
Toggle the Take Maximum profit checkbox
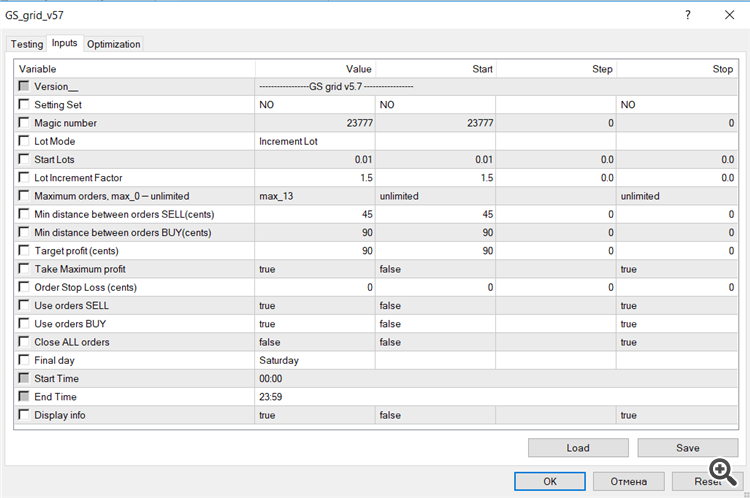click(23, 268)
